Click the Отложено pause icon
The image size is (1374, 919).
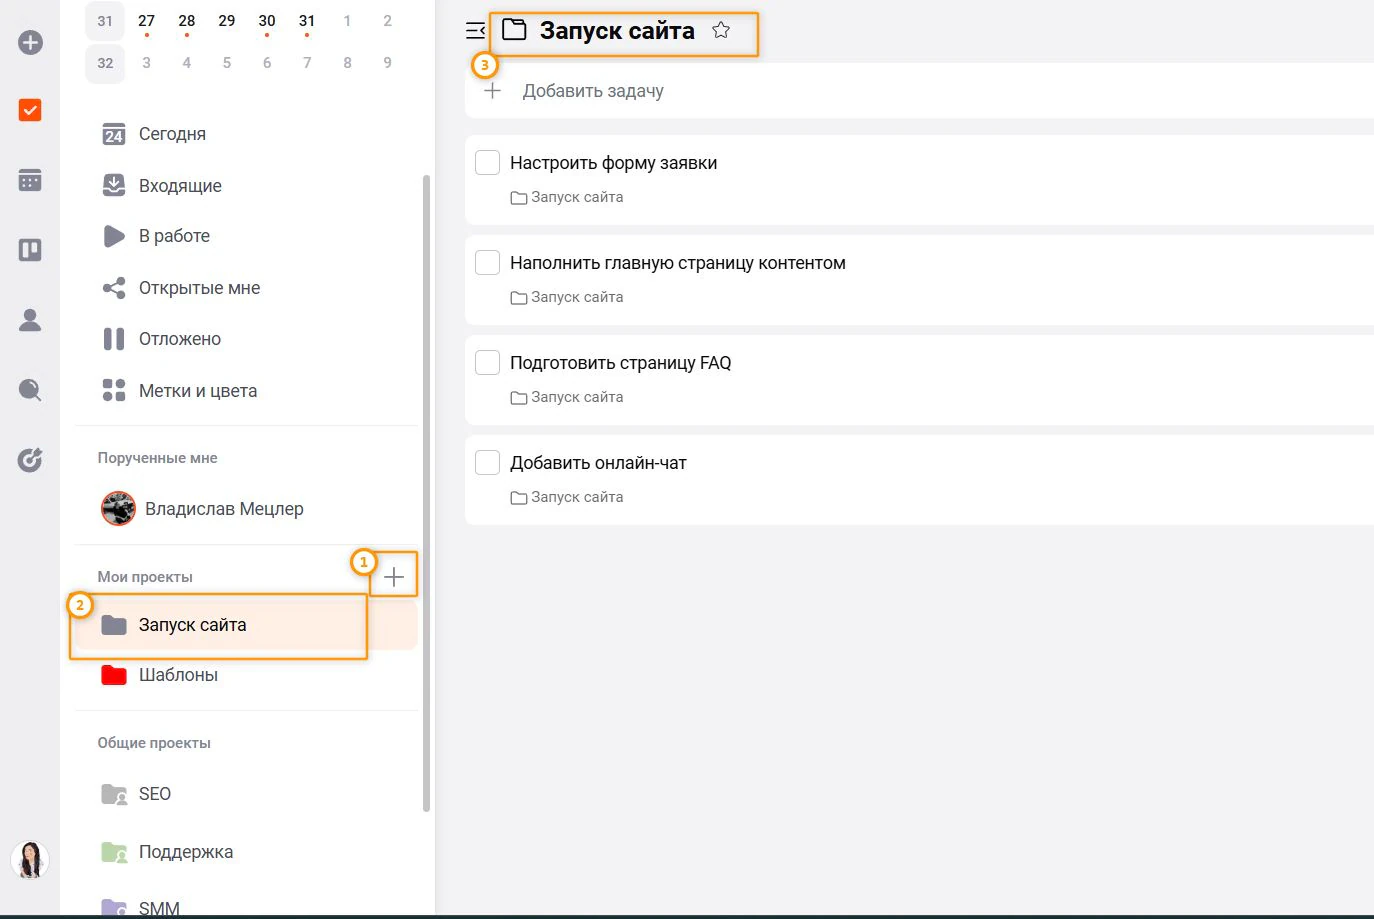114,339
